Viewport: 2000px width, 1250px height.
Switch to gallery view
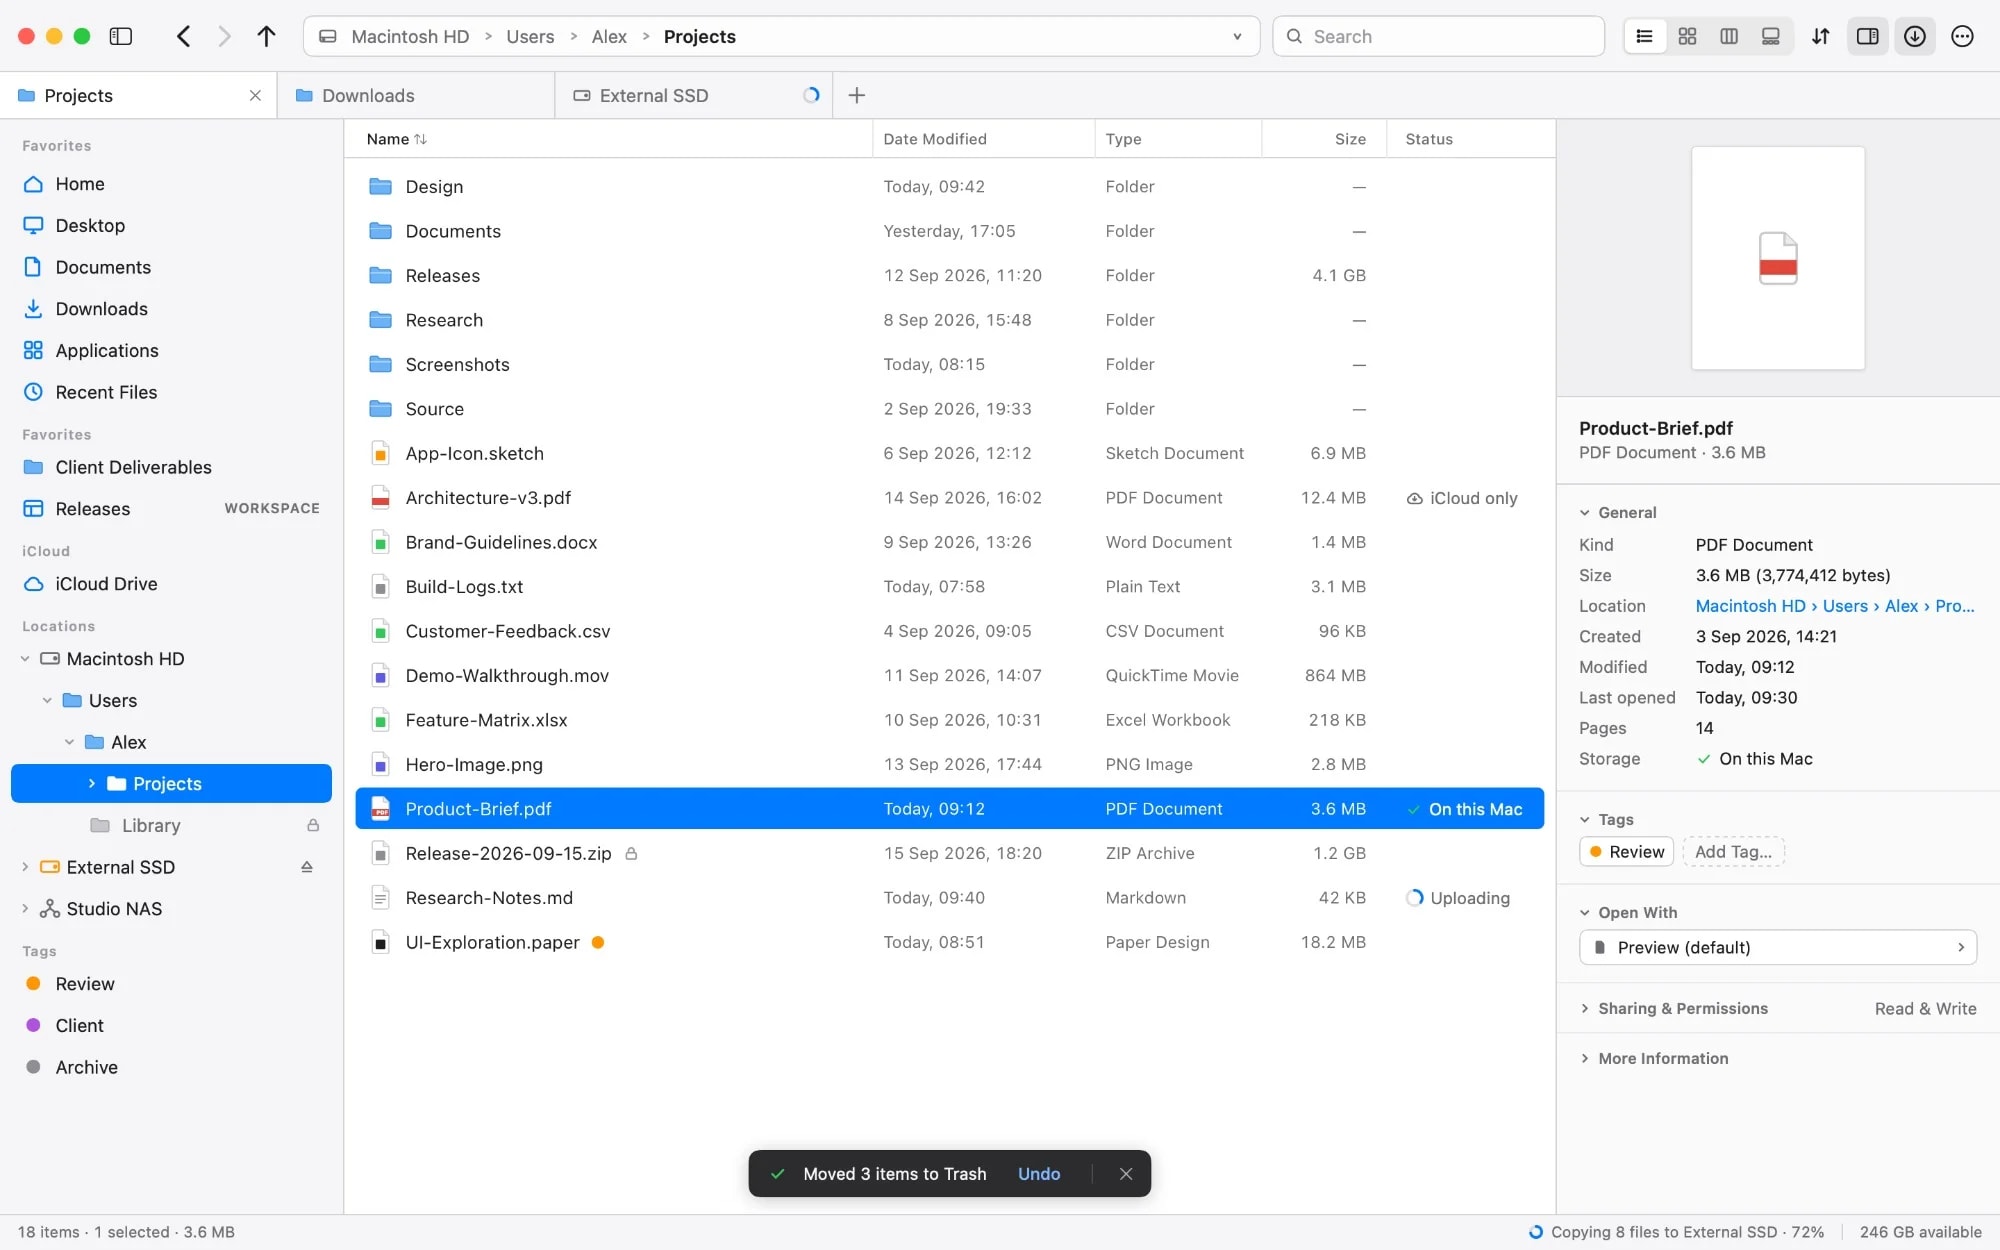click(1771, 36)
